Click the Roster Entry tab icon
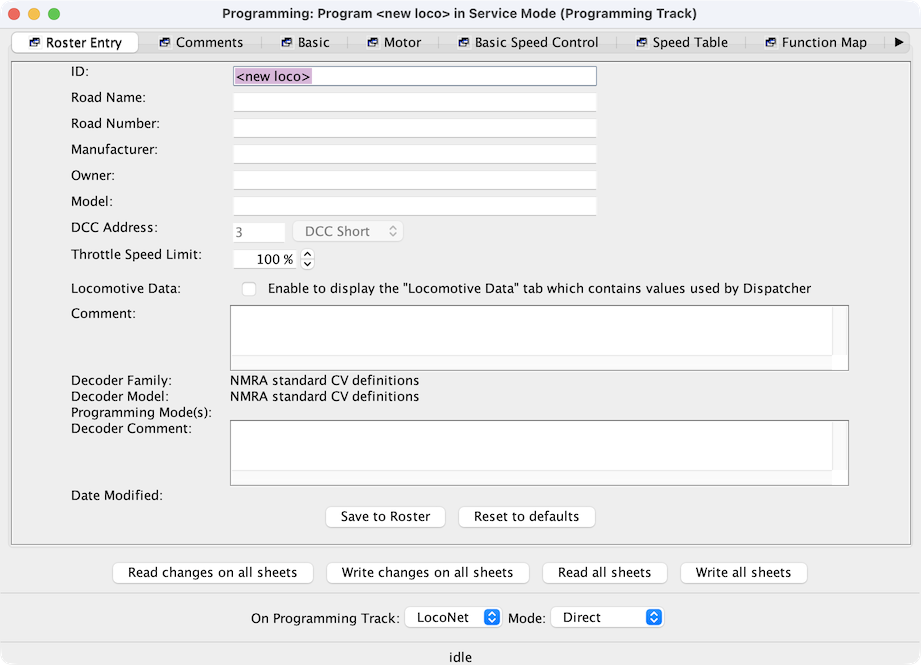The width and height of the screenshot is (921, 665). pyautogui.click(x=35, y=42)
